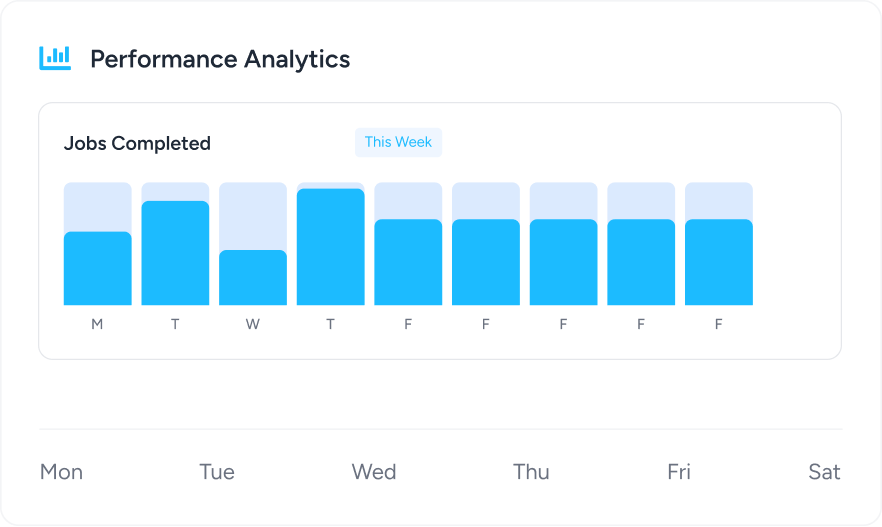Screen dimensions: 882x527
Task: Select the blue bar between M and W bars
Action: (x=175, y=252)
